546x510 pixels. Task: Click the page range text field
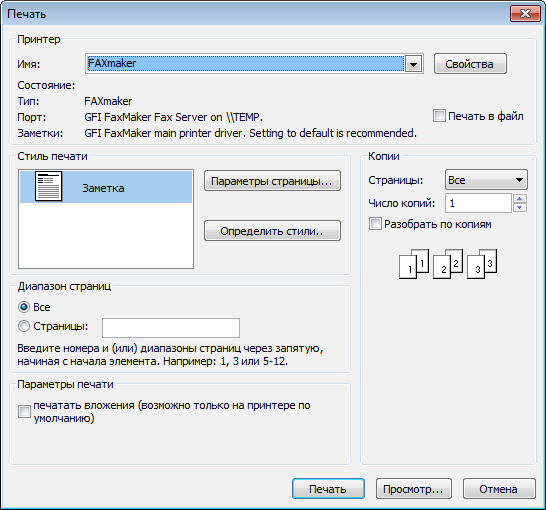coord(171,328)
